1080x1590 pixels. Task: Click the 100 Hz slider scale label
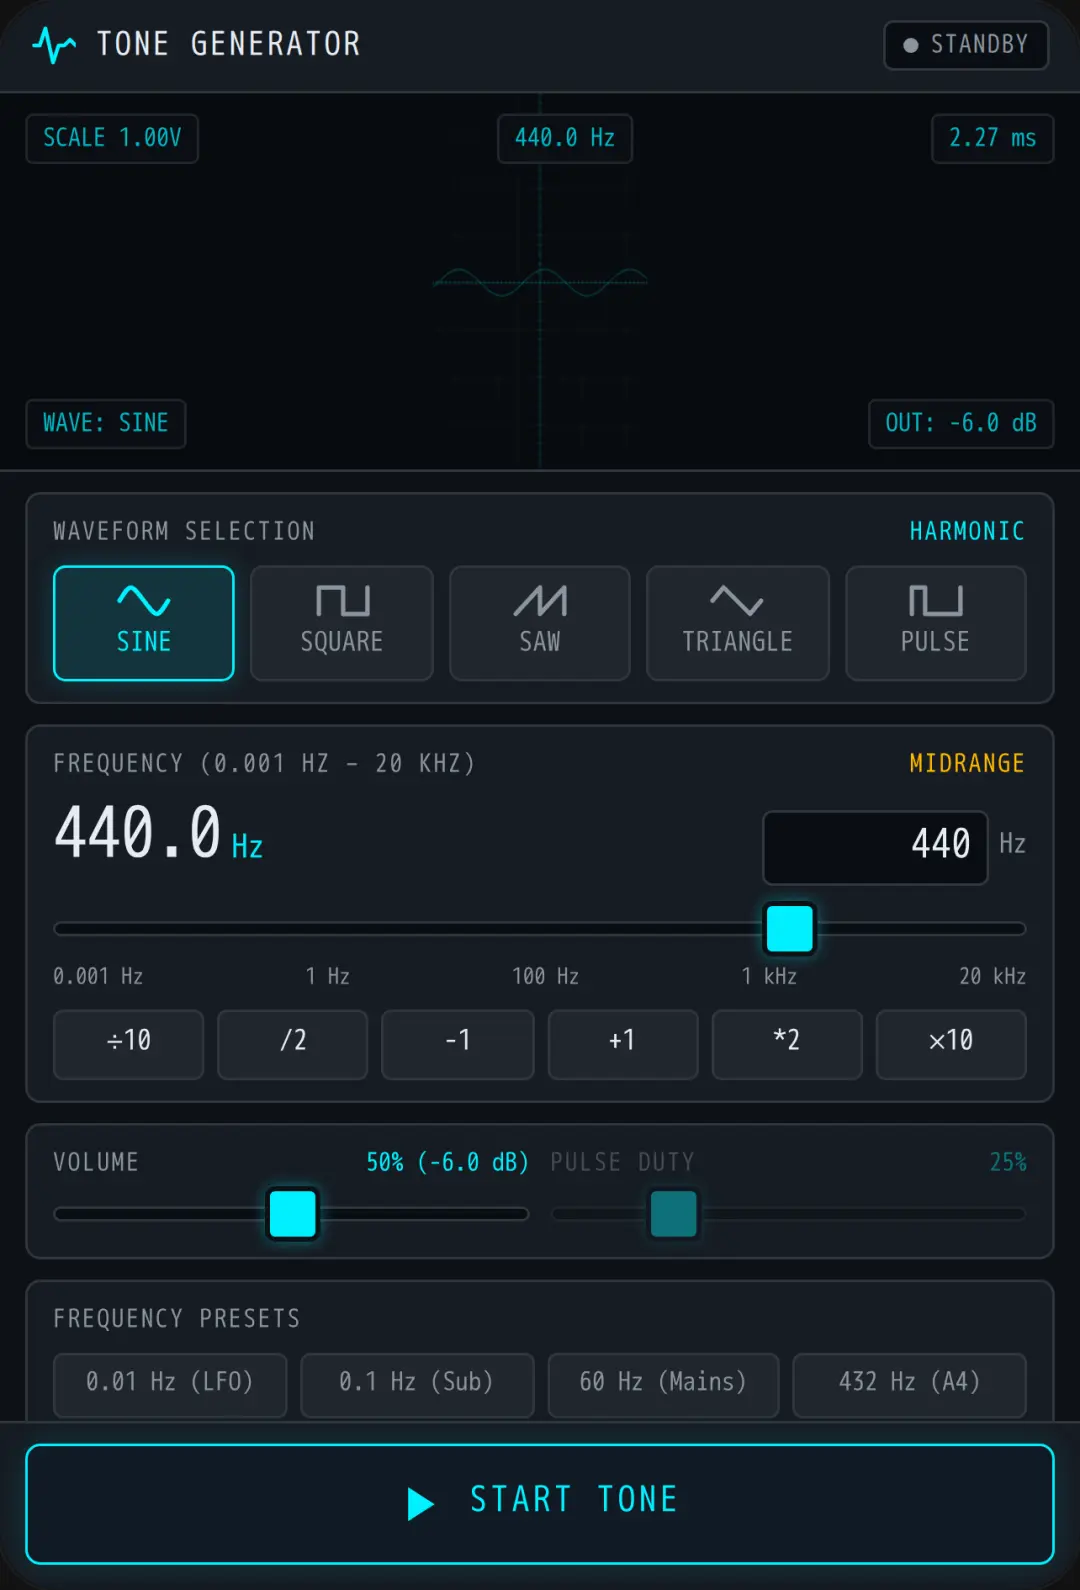click(545, 976)
